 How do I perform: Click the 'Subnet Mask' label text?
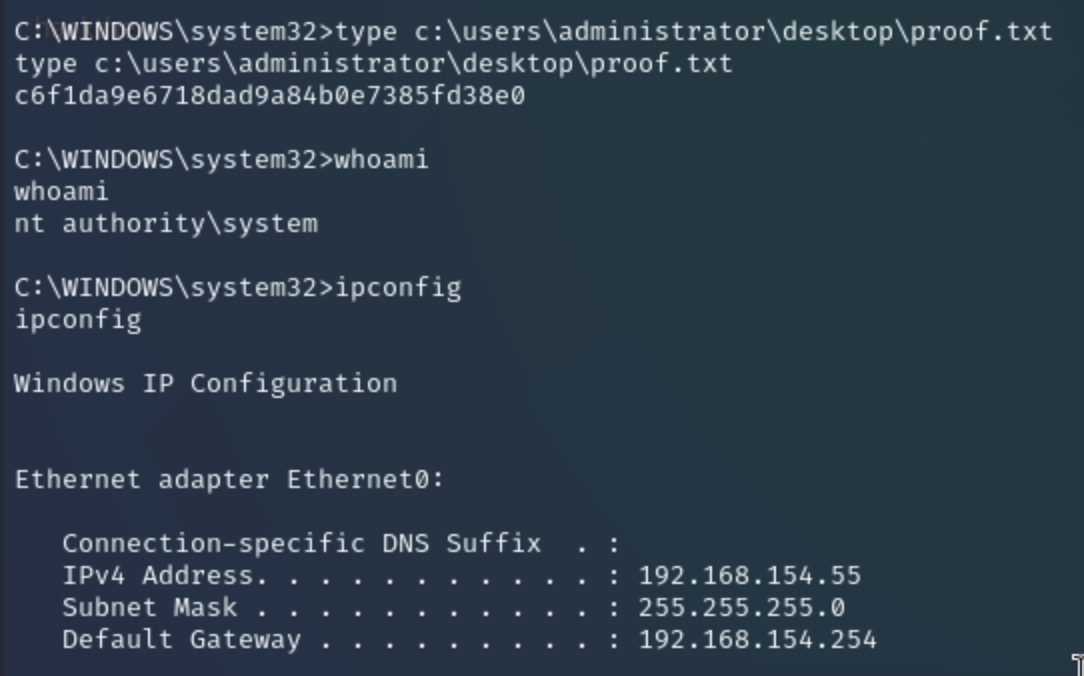pyautogui.click(x=150, y=608)
